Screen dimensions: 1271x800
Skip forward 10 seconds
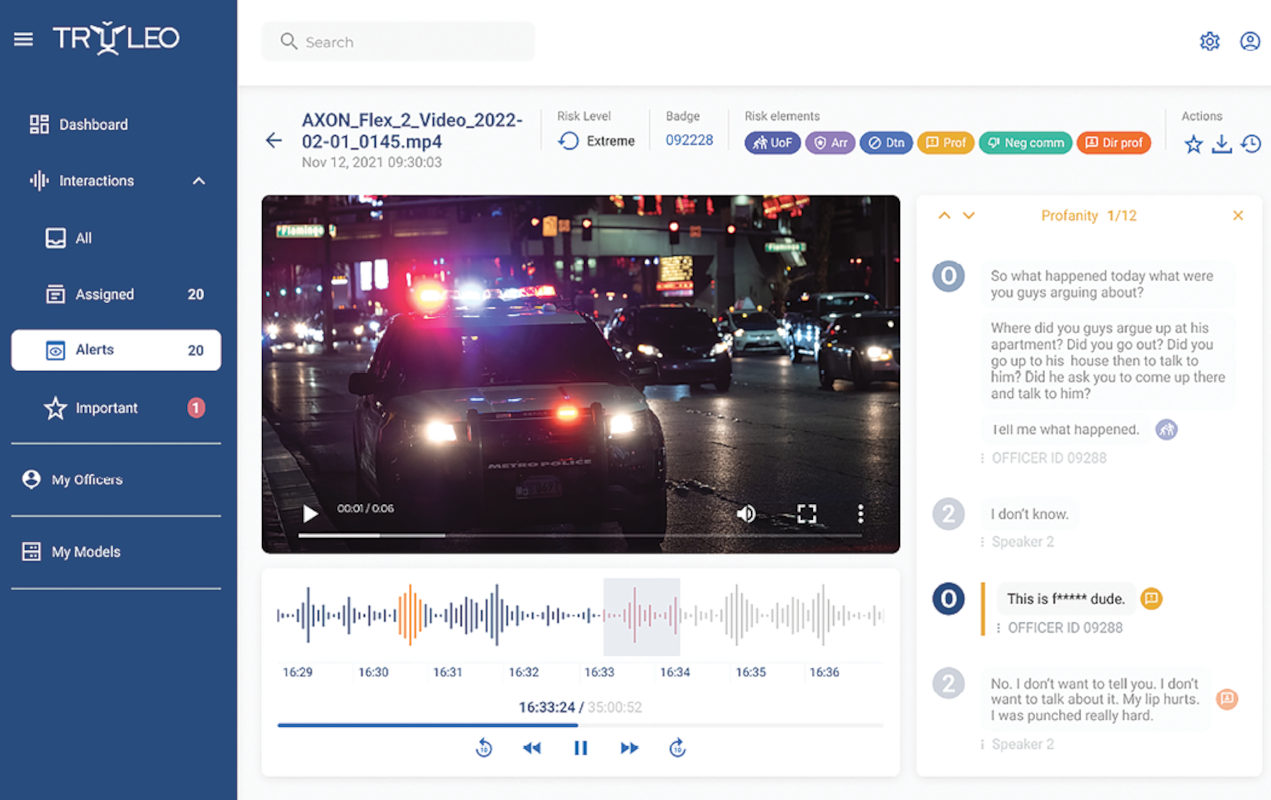677,747
